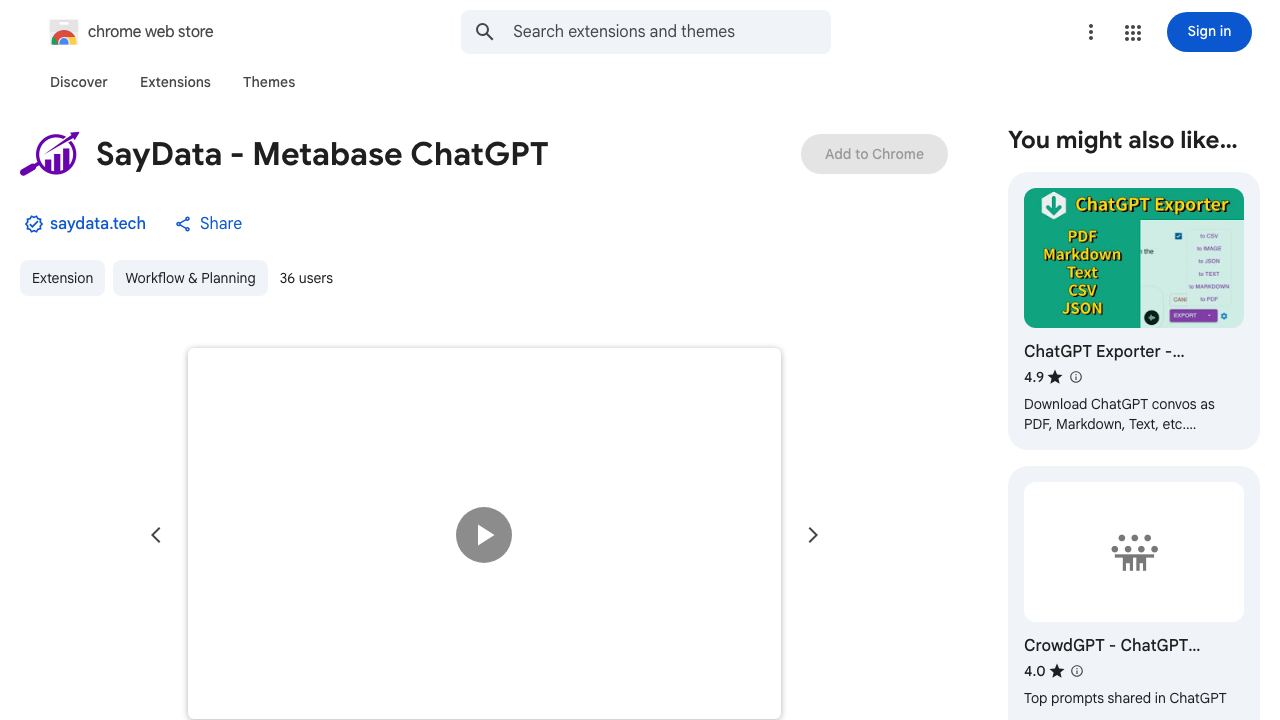Click the 36 users text
Screen dimensions: 1280x720
tap(306, 278)
